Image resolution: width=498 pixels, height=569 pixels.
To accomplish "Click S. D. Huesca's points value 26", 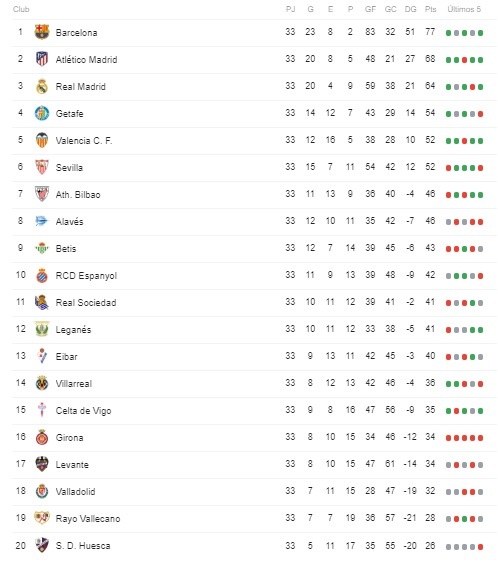I will tap(430, 546).
